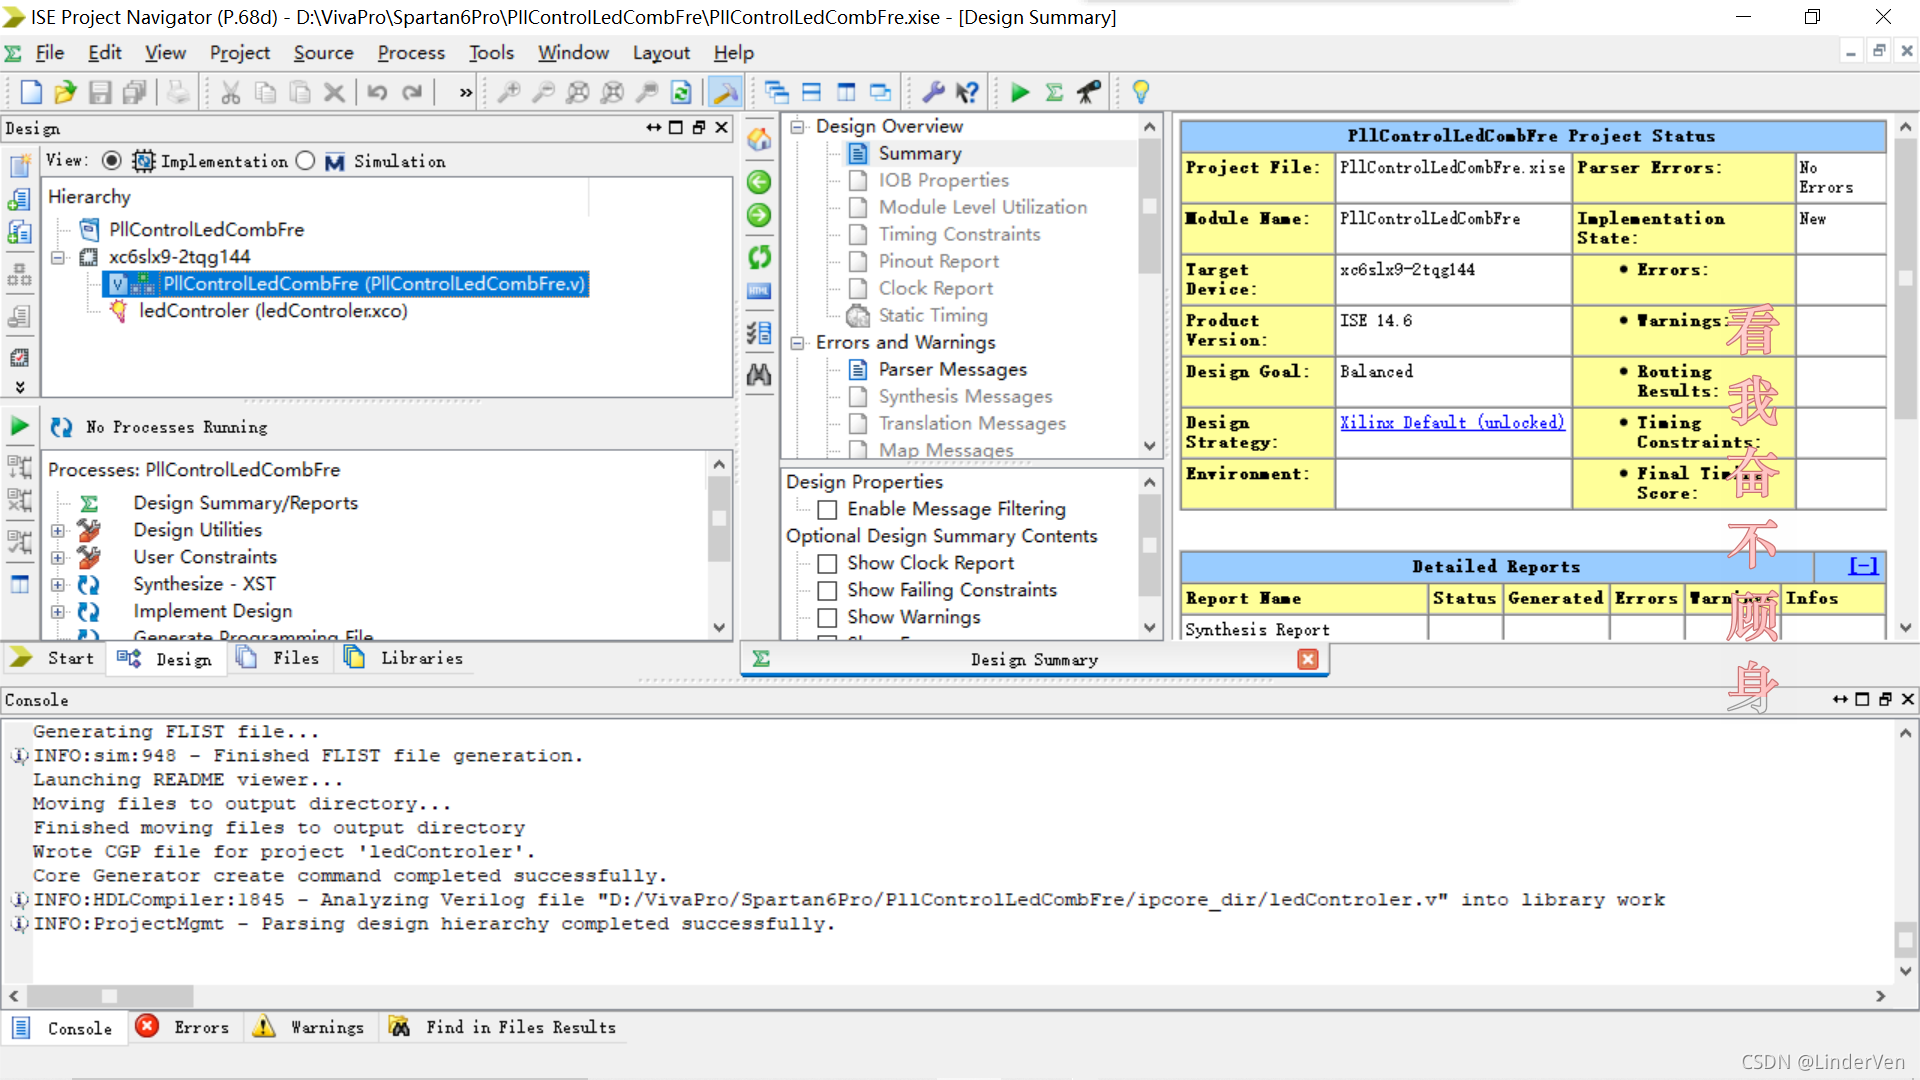
Task: Enable Message Filtering checkbox
Action: click(827, 510)
